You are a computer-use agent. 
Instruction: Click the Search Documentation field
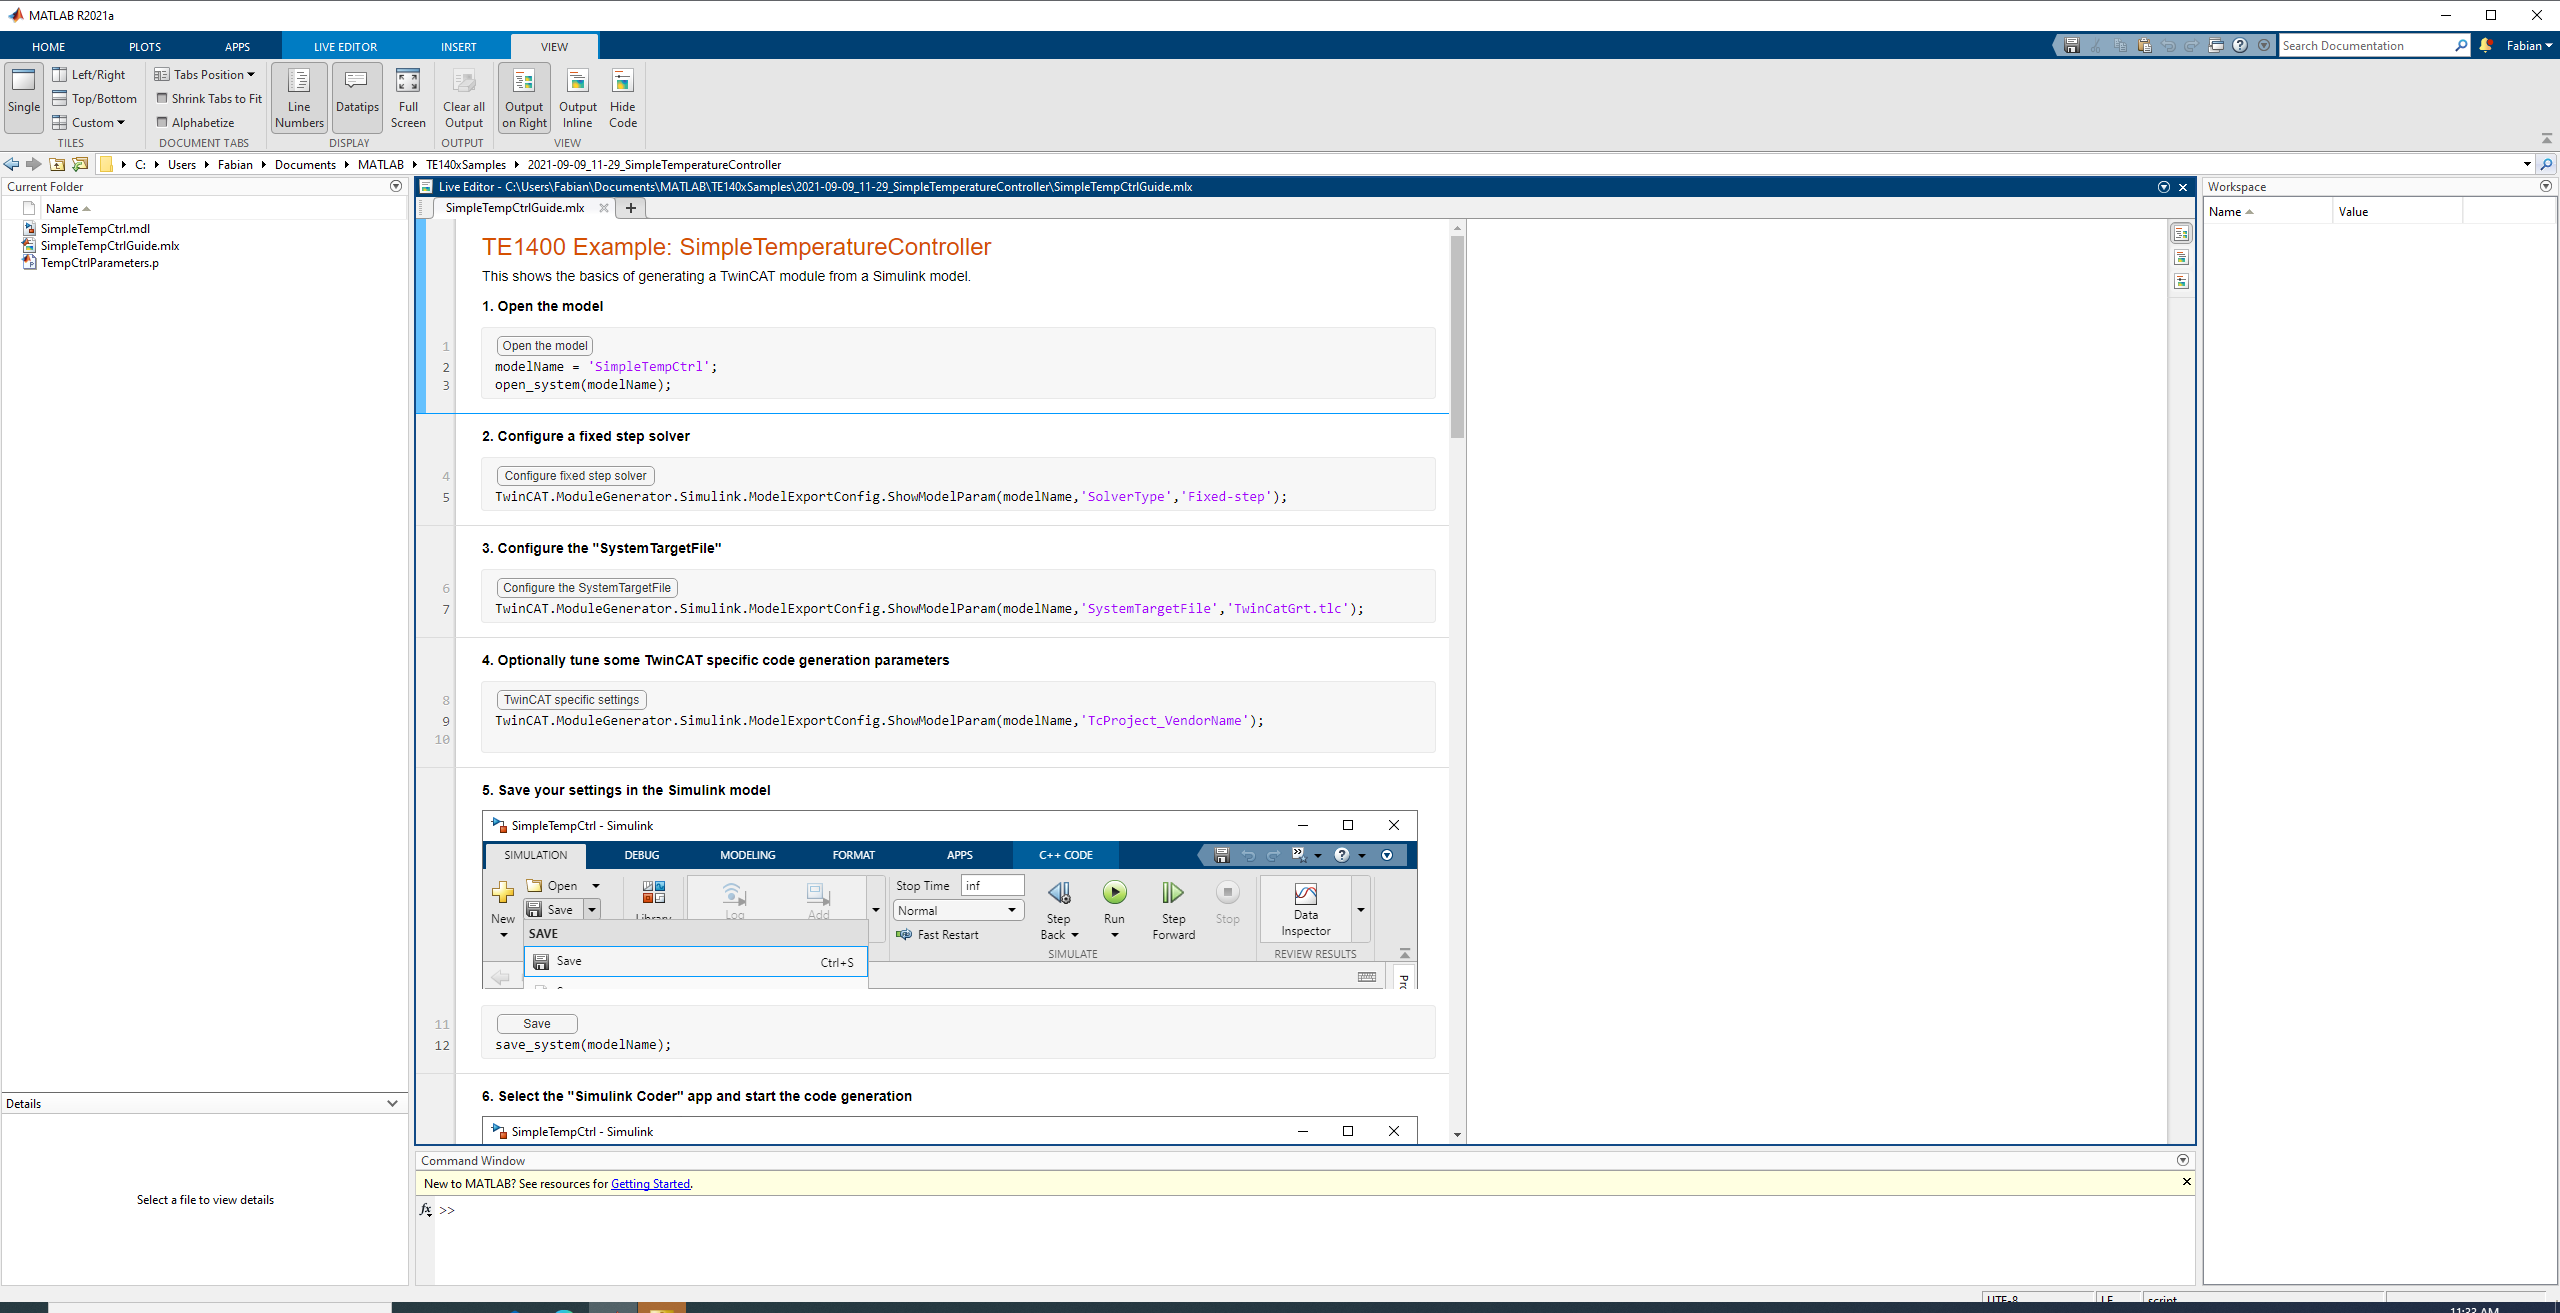click(2367, 46)
